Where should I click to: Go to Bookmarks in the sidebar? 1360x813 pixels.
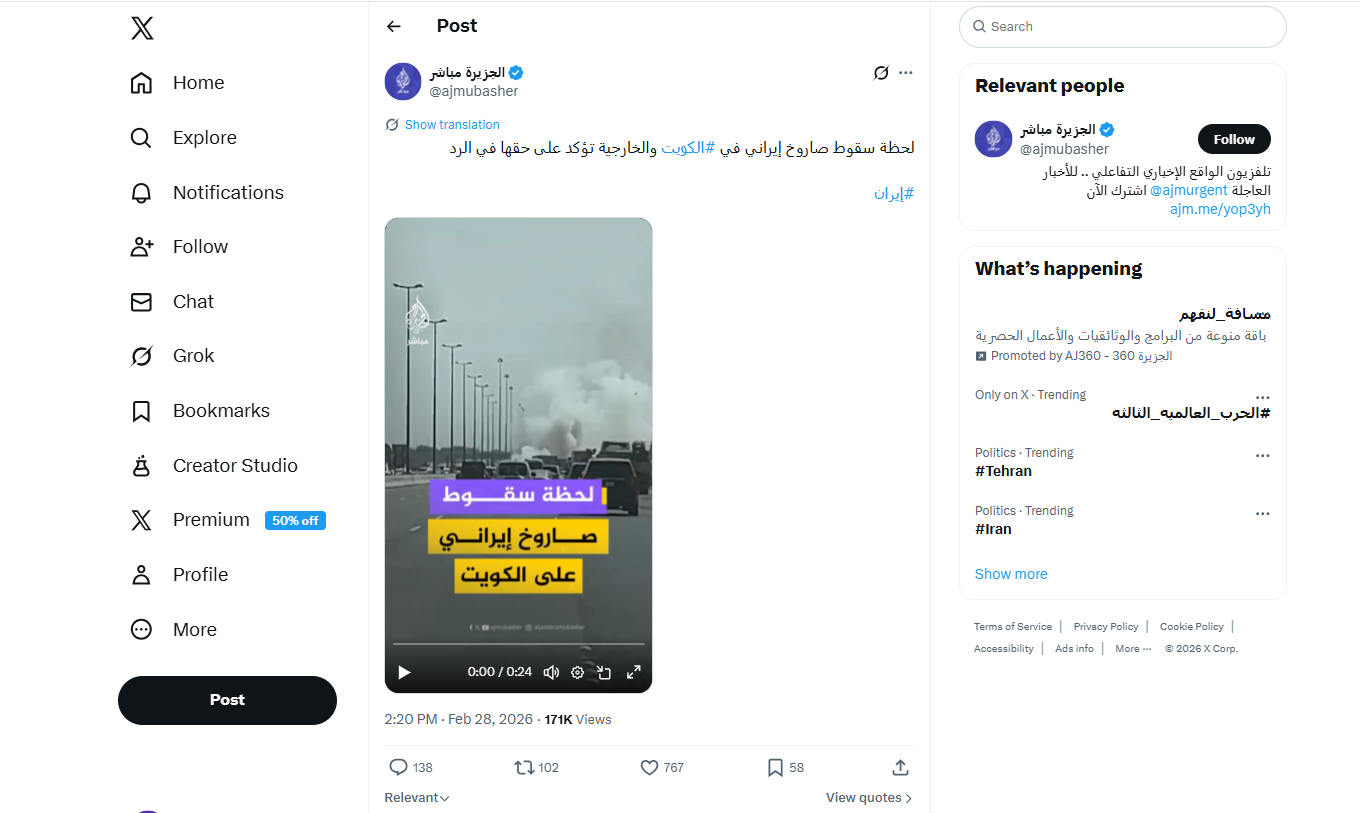[x=220, y=411]
